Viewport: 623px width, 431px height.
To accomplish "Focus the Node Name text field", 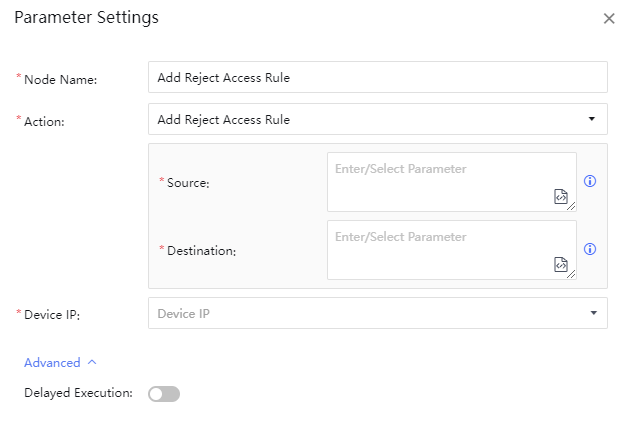I will 377,77.
